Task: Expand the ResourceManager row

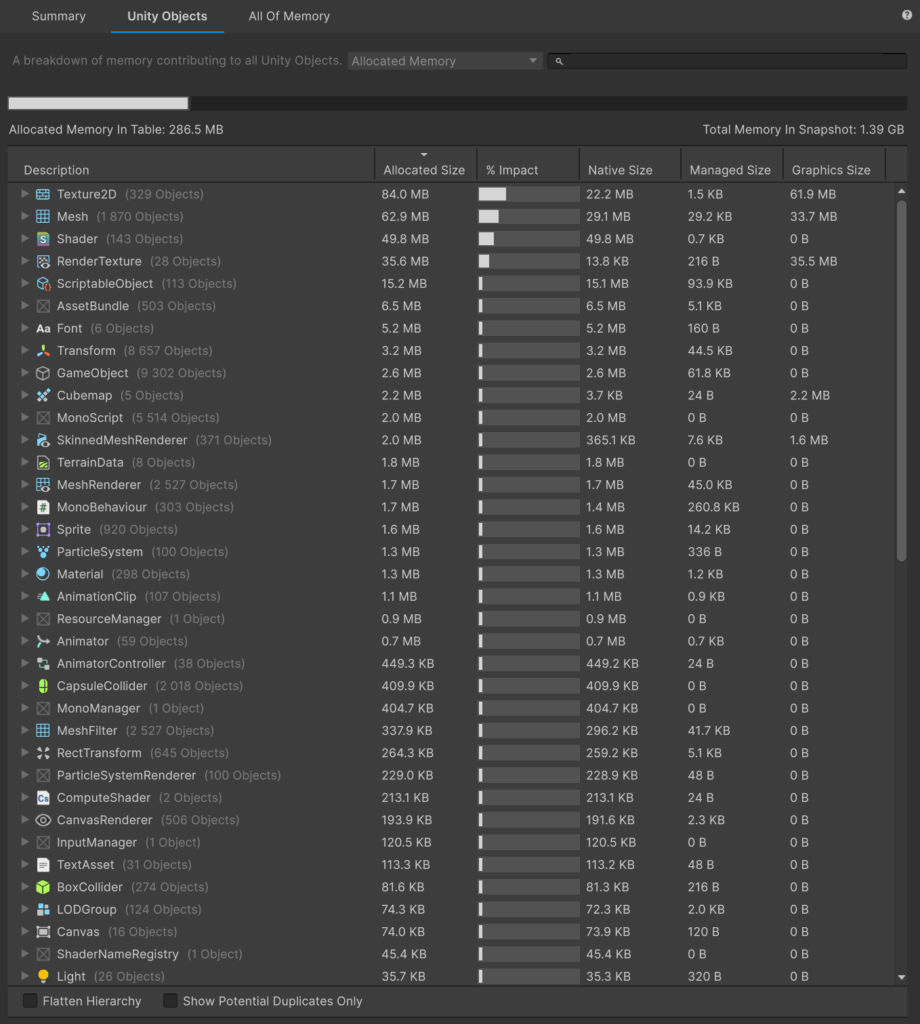Action: point(24,618)
